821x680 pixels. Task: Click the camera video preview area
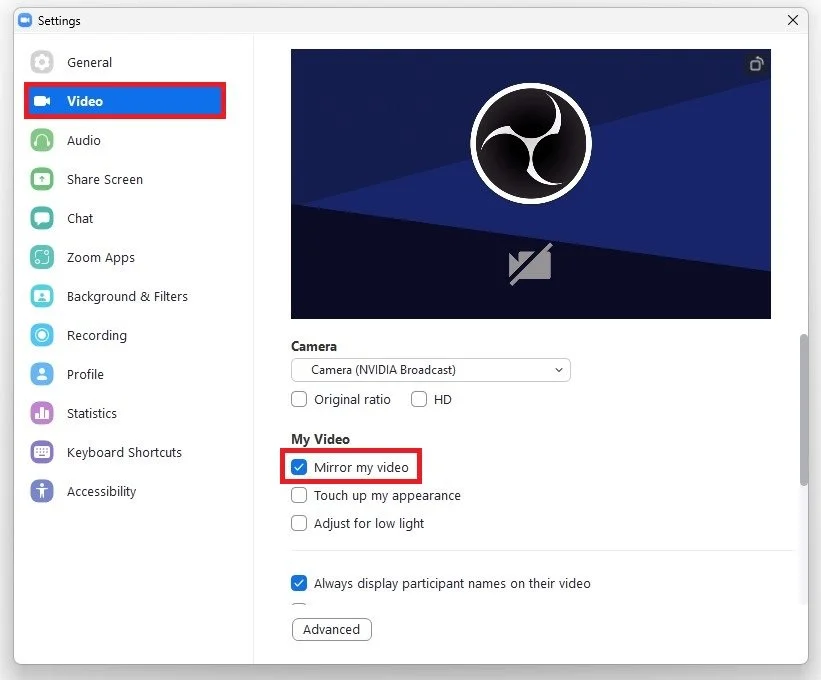tap(530, 183)
